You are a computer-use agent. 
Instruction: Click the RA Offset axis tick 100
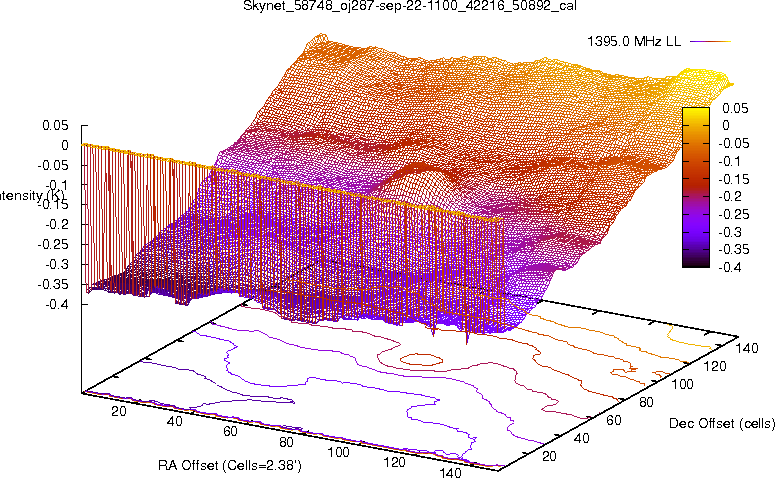pos(339,452)
